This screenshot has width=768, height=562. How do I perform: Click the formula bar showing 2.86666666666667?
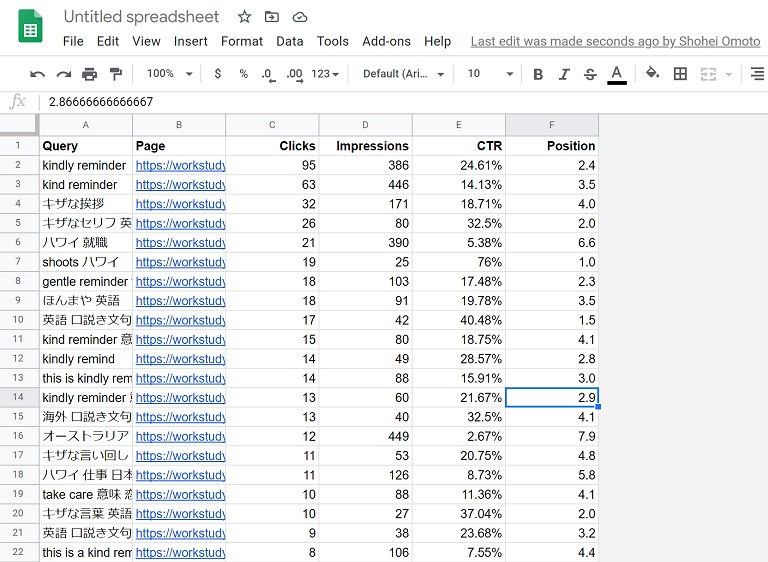pyautogui.click(x=300, y=102)
